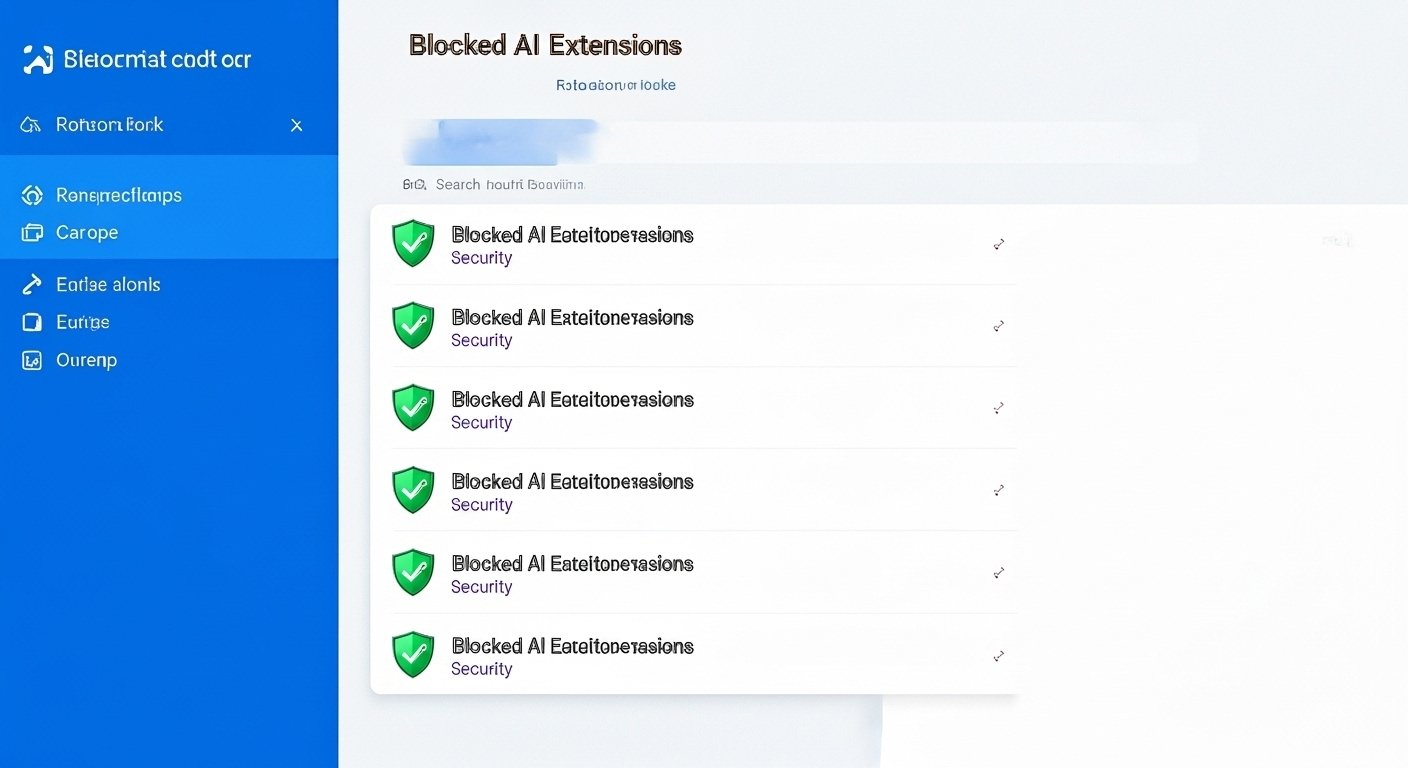1408x768 pixels.
Task: Click the icon left of "Rohsom Eork"
Action: tap(31, 125)
